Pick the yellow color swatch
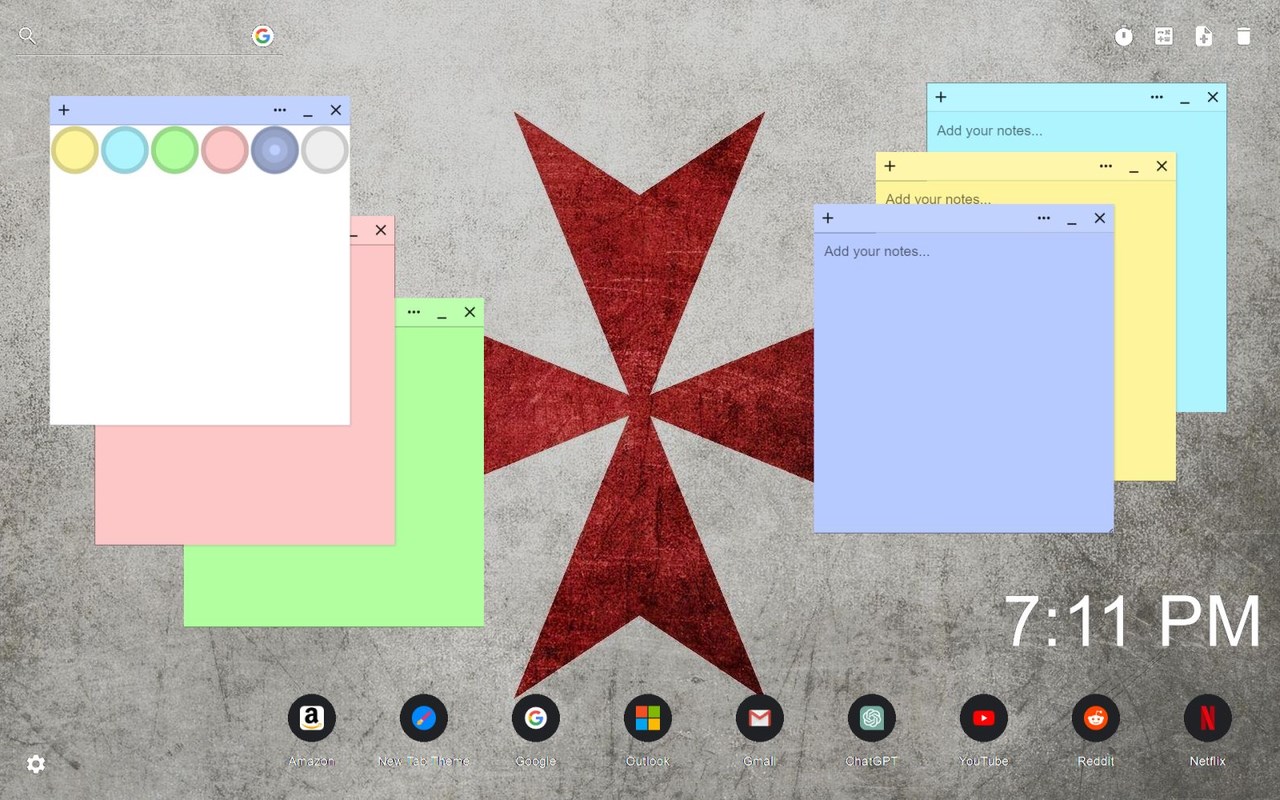Image resolution: width=1280 pixels, height=800 pixels. [x=75, y=150]
